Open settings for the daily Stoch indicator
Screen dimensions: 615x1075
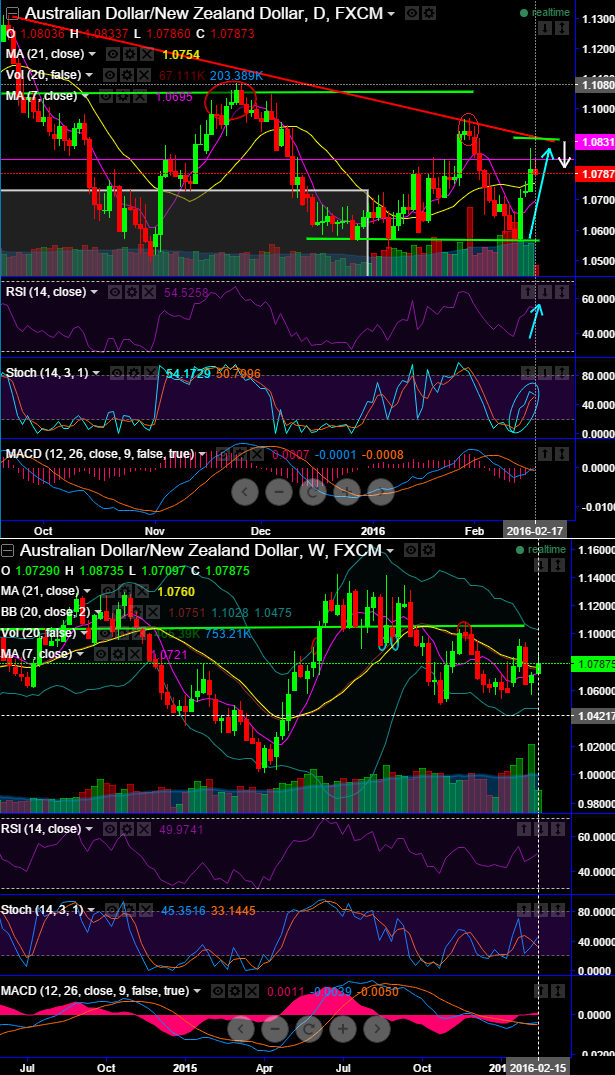click(133, 373)
